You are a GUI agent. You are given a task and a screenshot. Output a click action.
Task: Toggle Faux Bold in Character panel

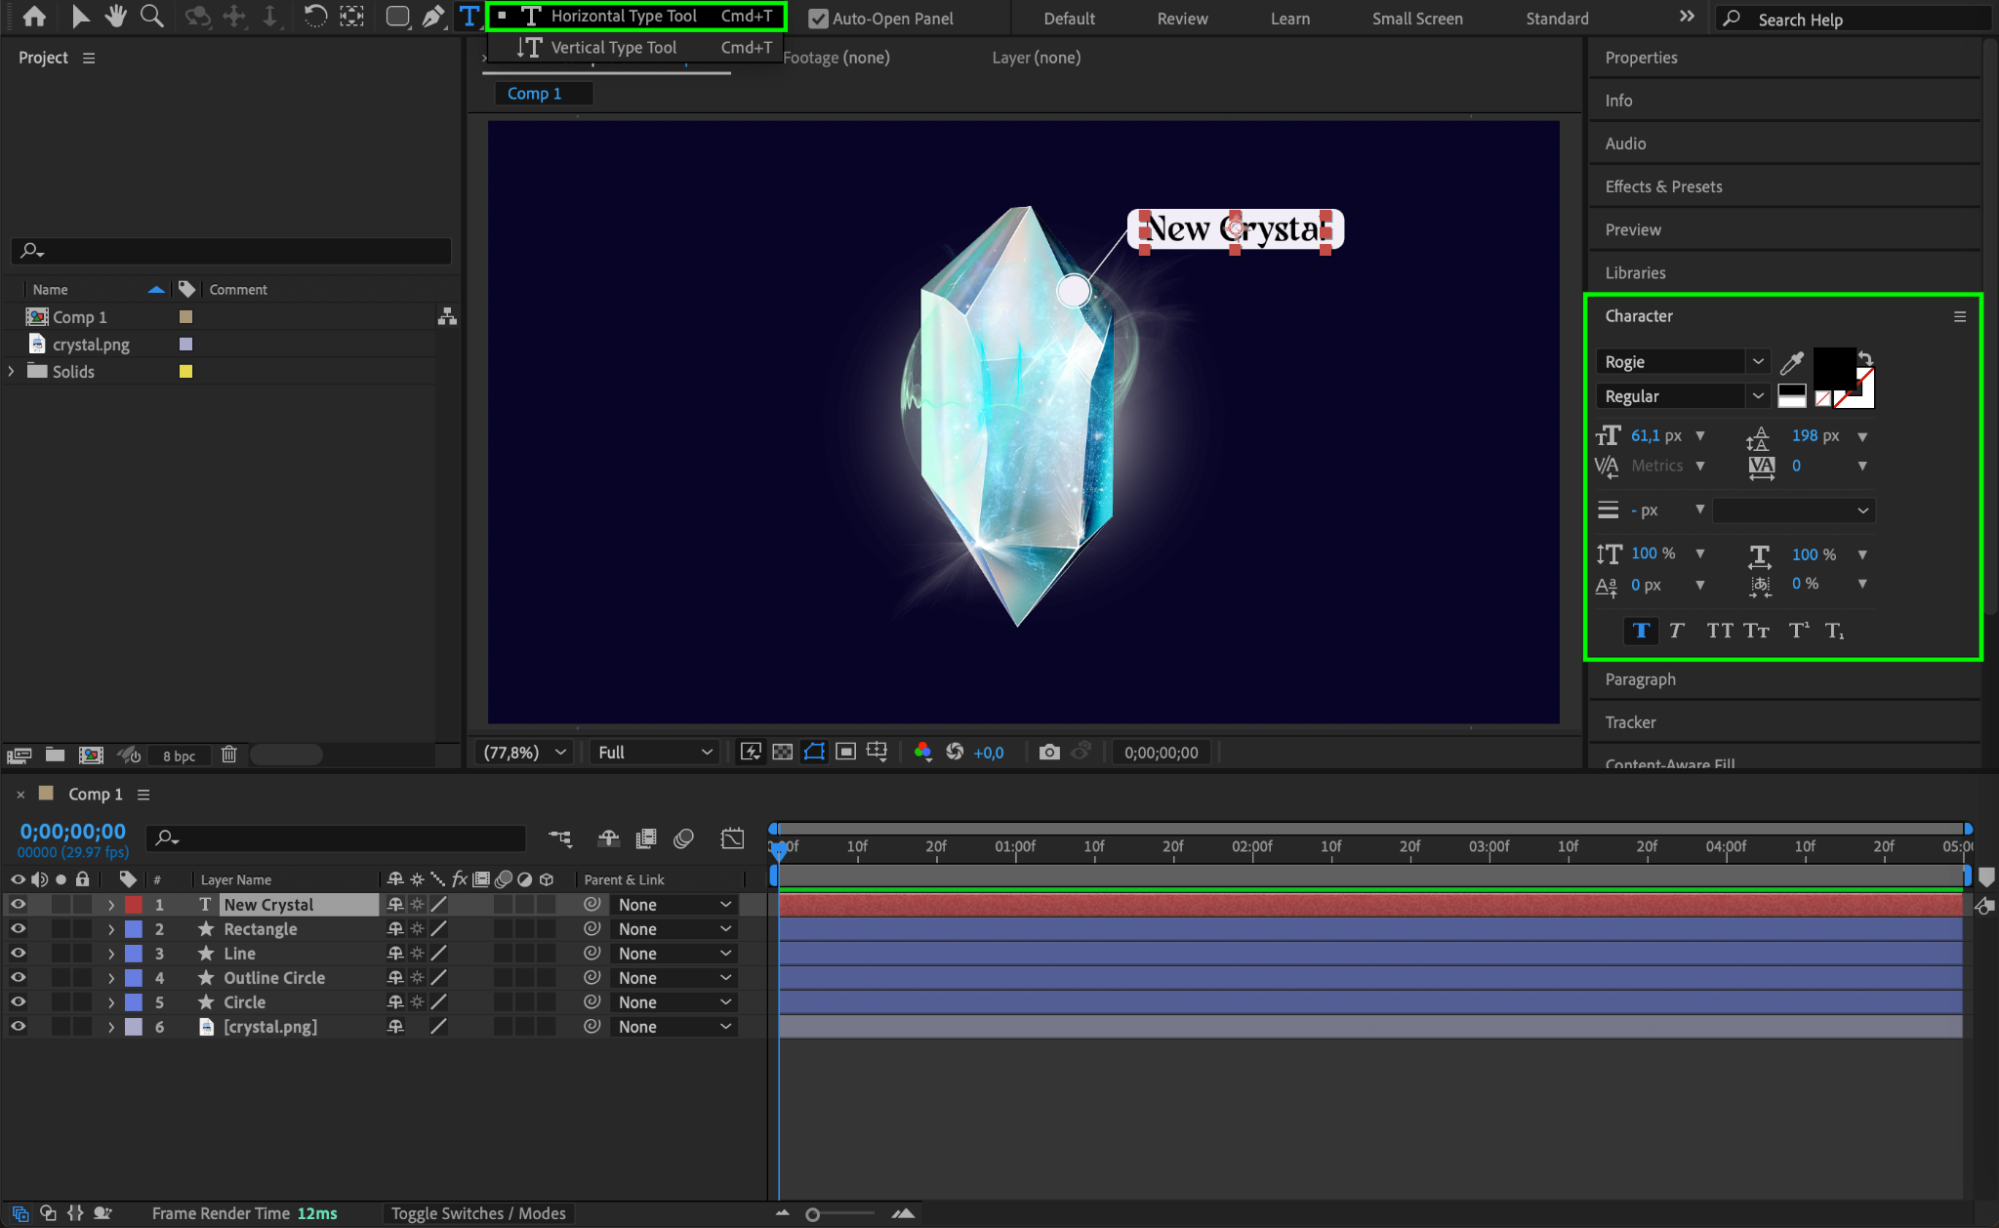1641,631
